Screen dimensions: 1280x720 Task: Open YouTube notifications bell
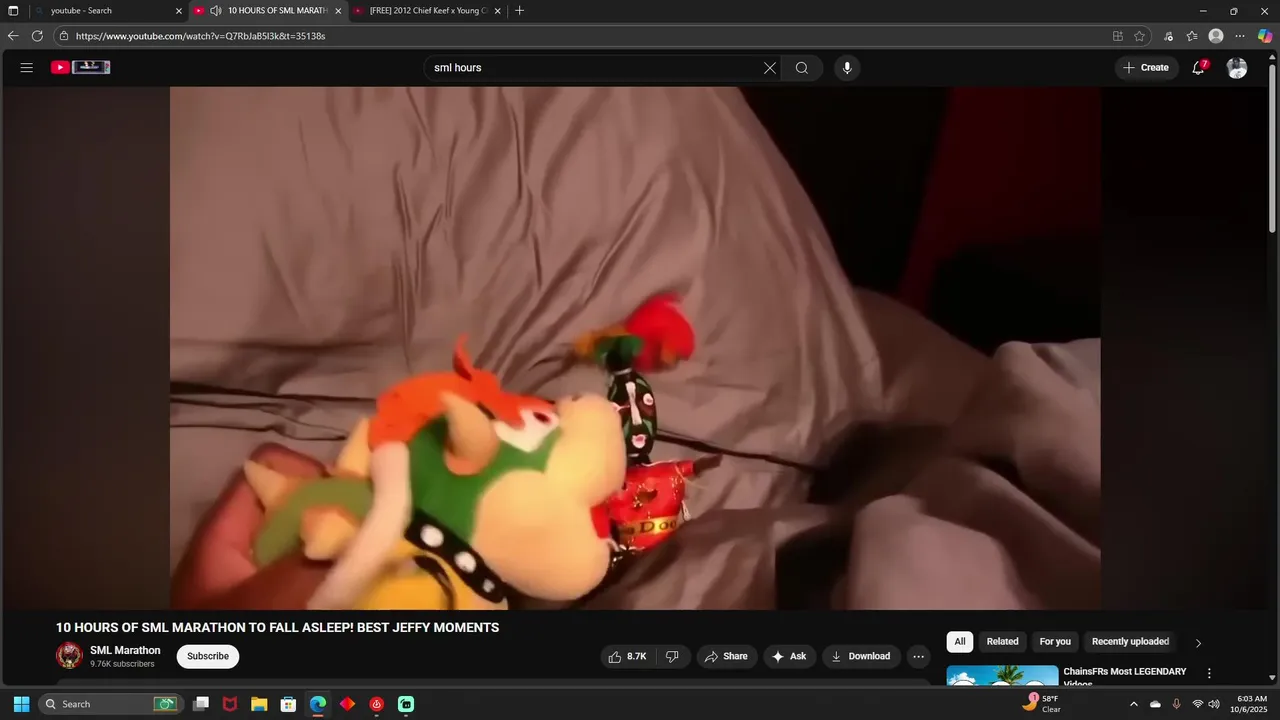pyautogui.click(x=1199, y=68)
